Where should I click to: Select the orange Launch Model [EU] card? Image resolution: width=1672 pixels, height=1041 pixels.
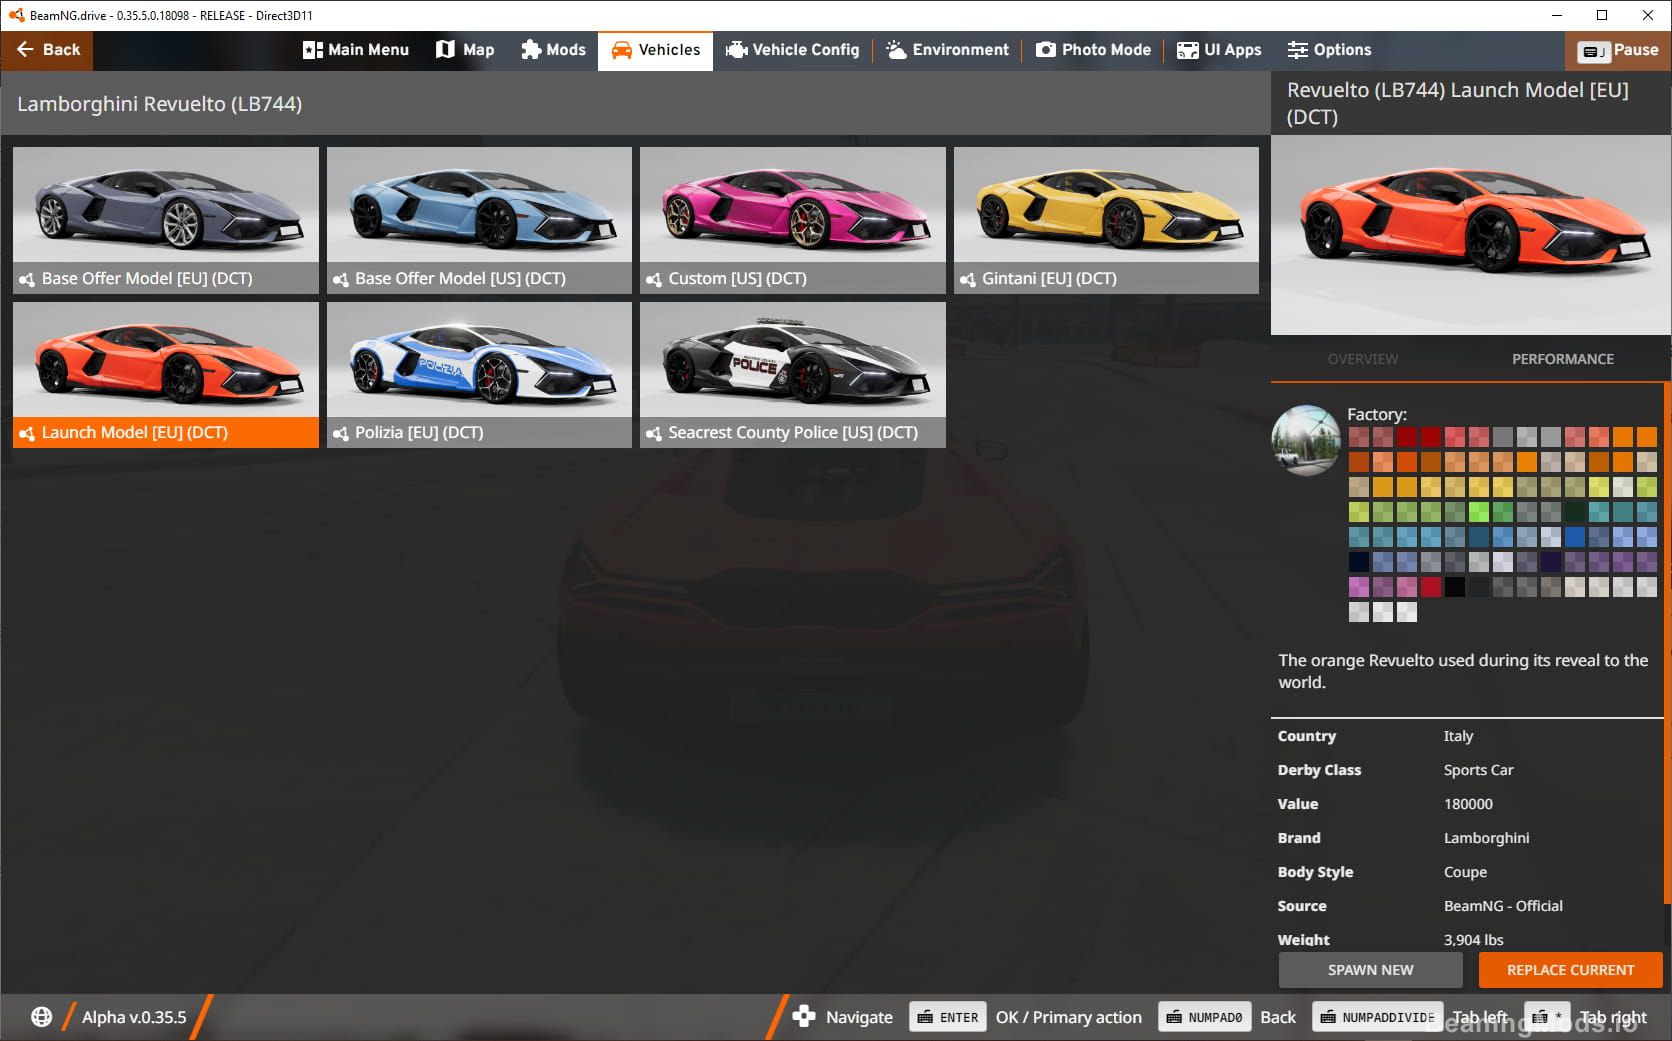pos(166,375)
